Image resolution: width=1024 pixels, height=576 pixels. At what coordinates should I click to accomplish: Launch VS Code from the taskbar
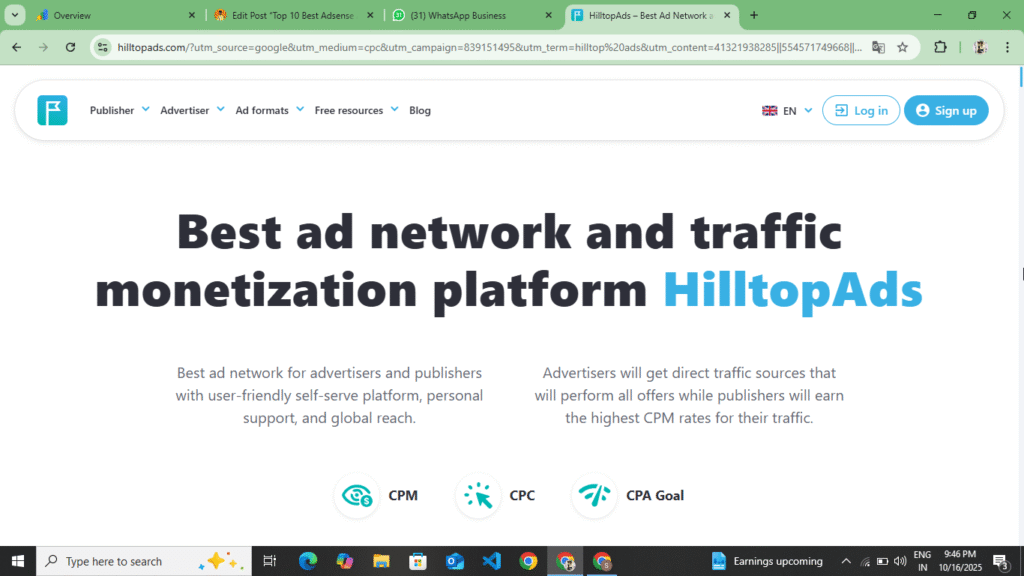pos(492,560)
